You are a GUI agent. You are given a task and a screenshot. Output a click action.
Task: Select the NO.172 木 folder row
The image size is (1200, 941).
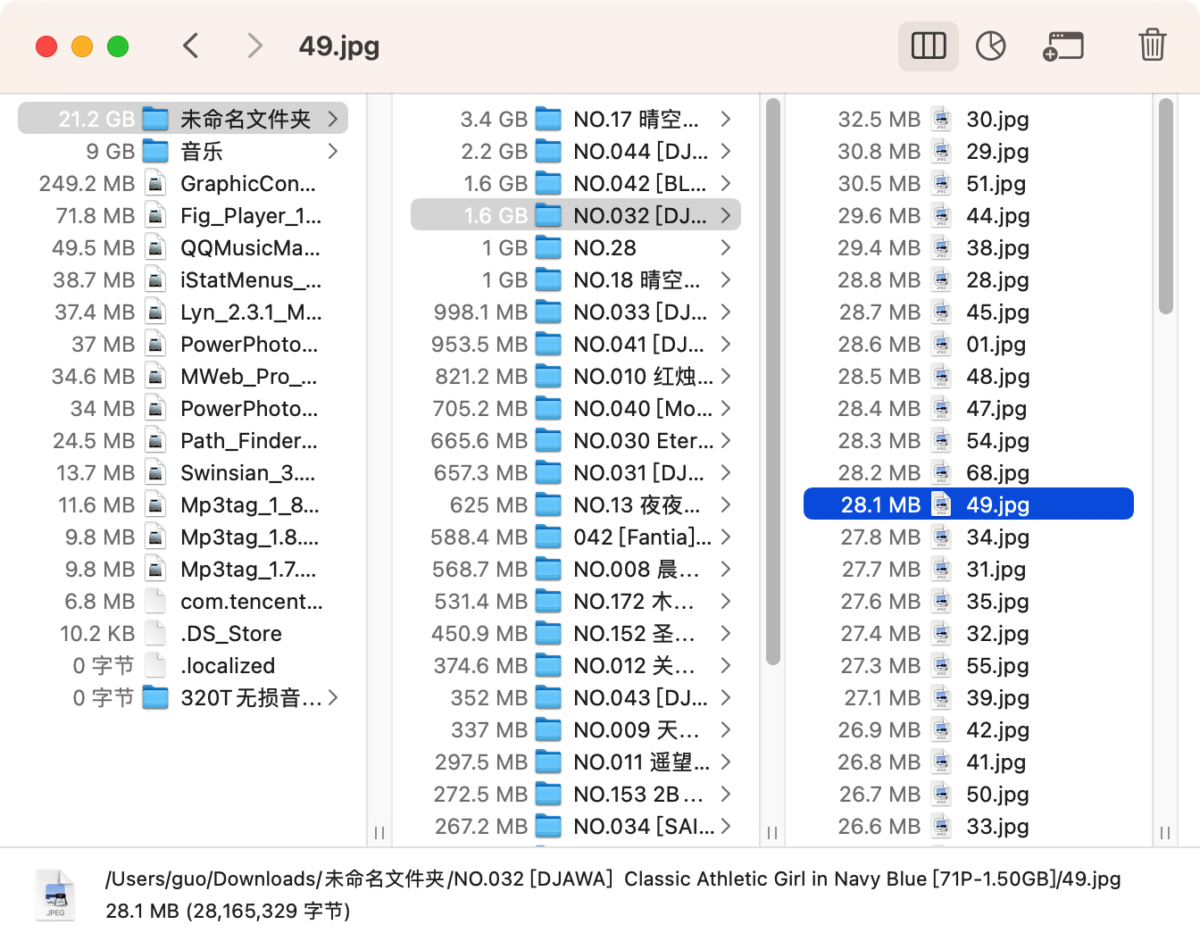pyautogui.click(x=576, y=601)
